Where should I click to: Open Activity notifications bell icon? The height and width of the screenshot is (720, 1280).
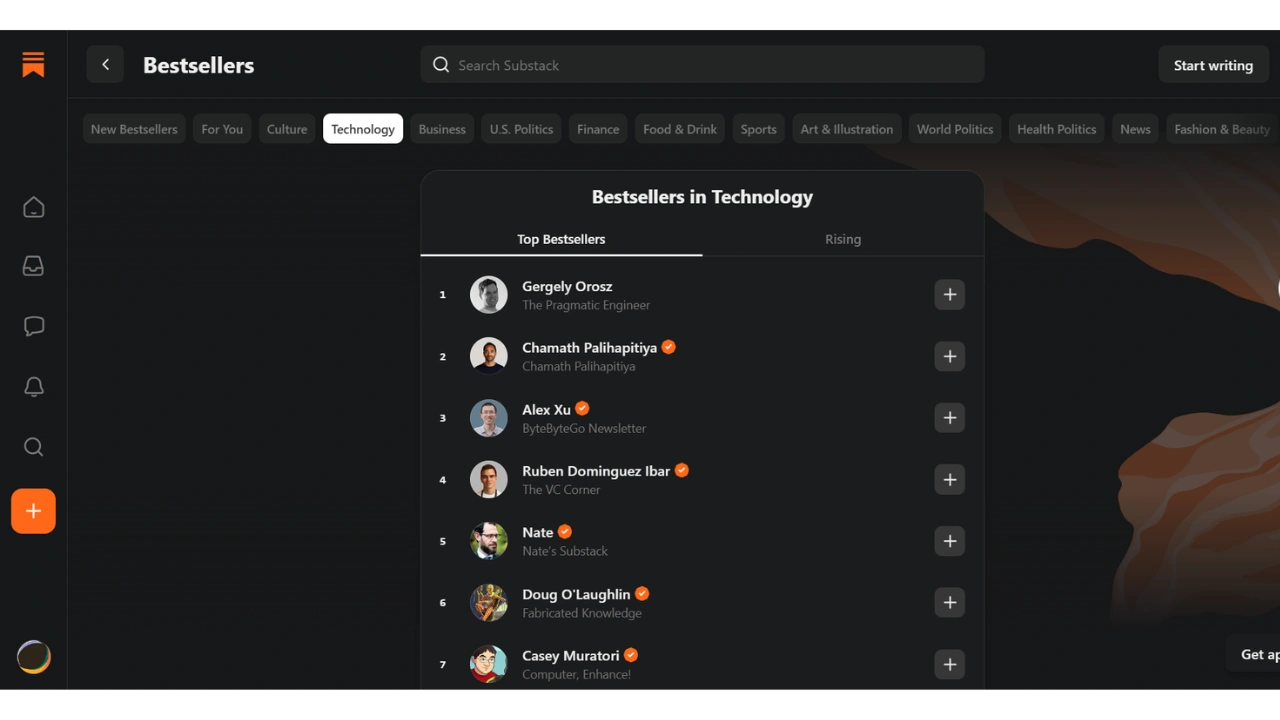tap(33, 386)
